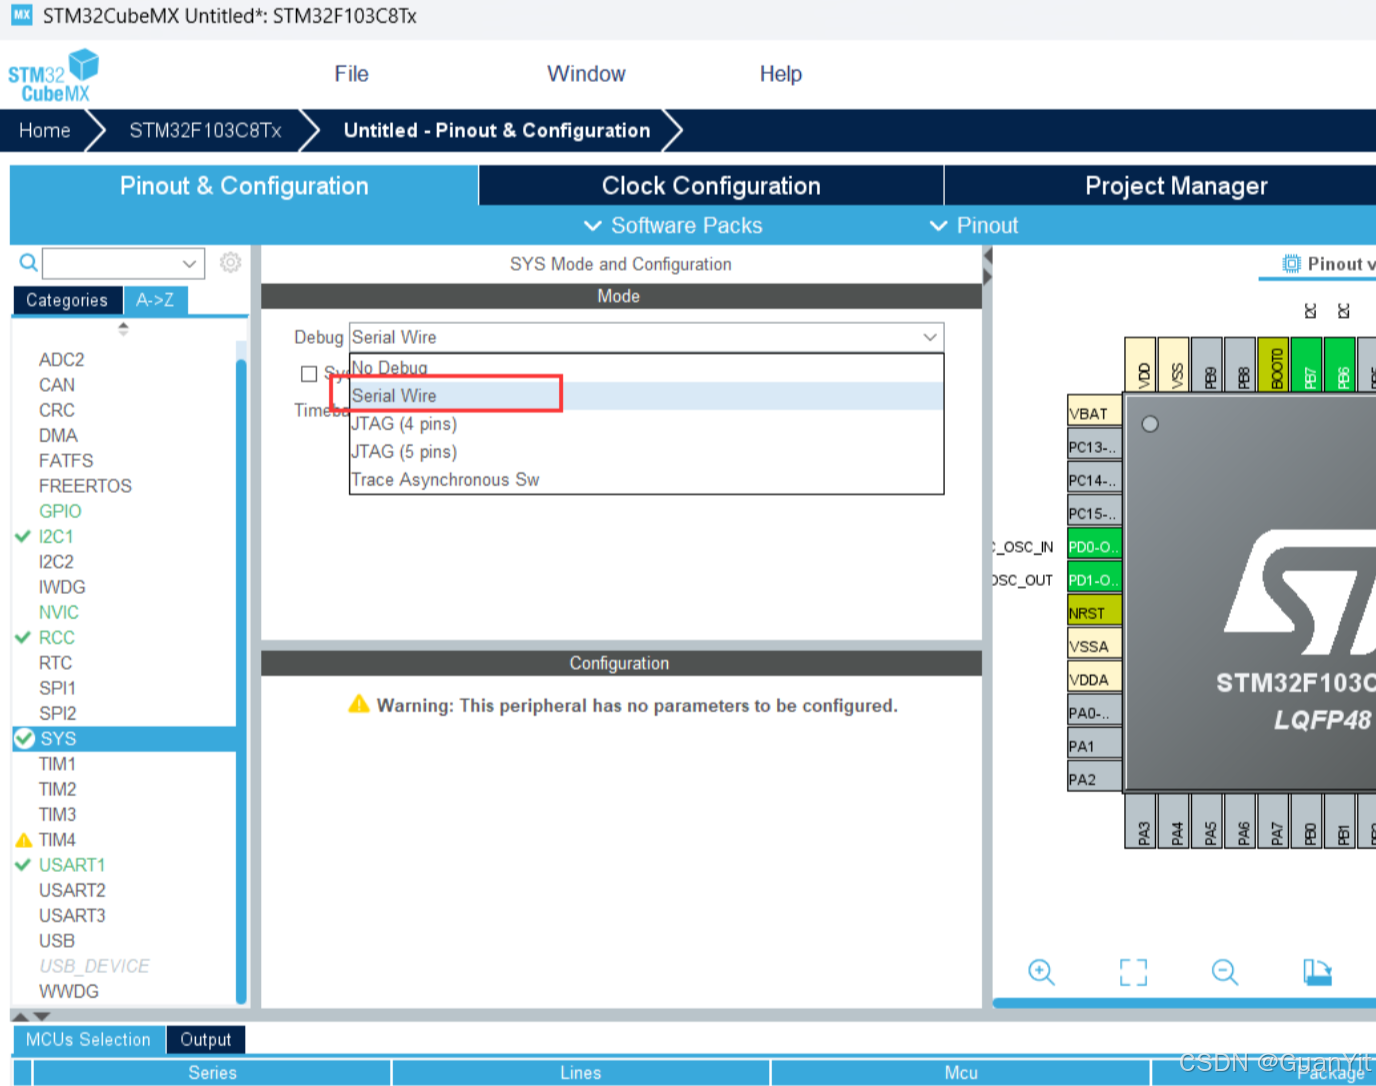Image resolution: width=1376 pixels, height=1086 pixels.
Task: Select ADC2 in the peripheral list
Action: pyautogui.click(x=62, y=360)
